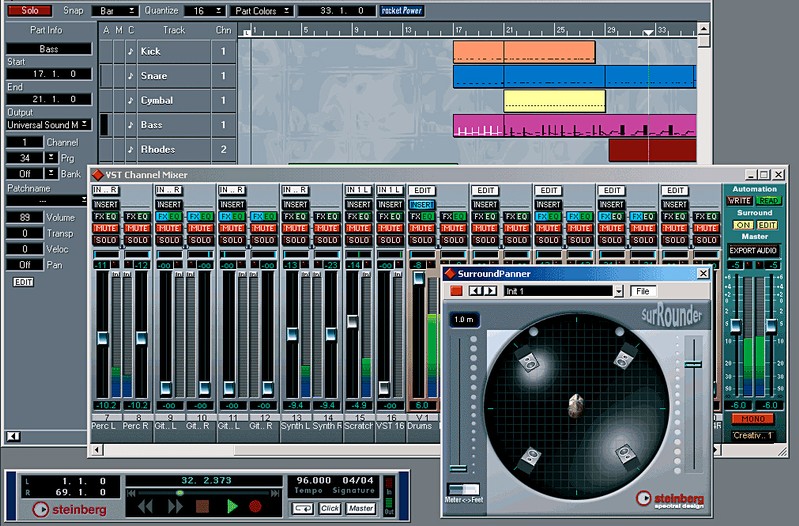The height and width of the screenshot is (526, 799).
Task: Click the note icon on Kick track
Action: tap(131, 51)
